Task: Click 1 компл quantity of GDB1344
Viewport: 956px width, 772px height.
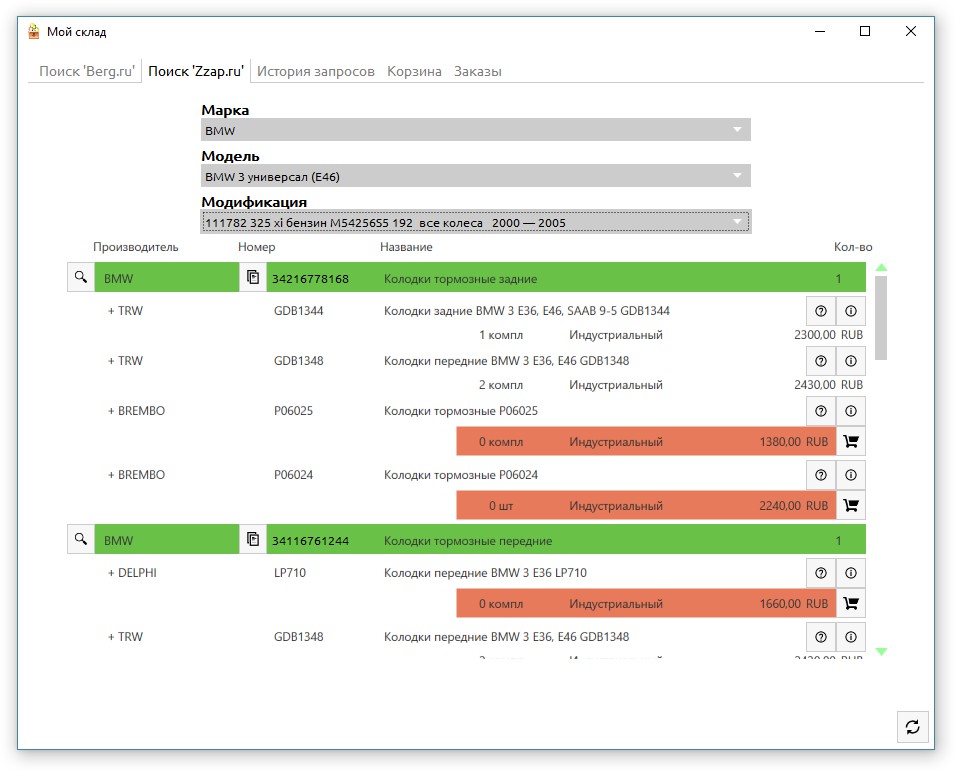Action: [501, 335]
